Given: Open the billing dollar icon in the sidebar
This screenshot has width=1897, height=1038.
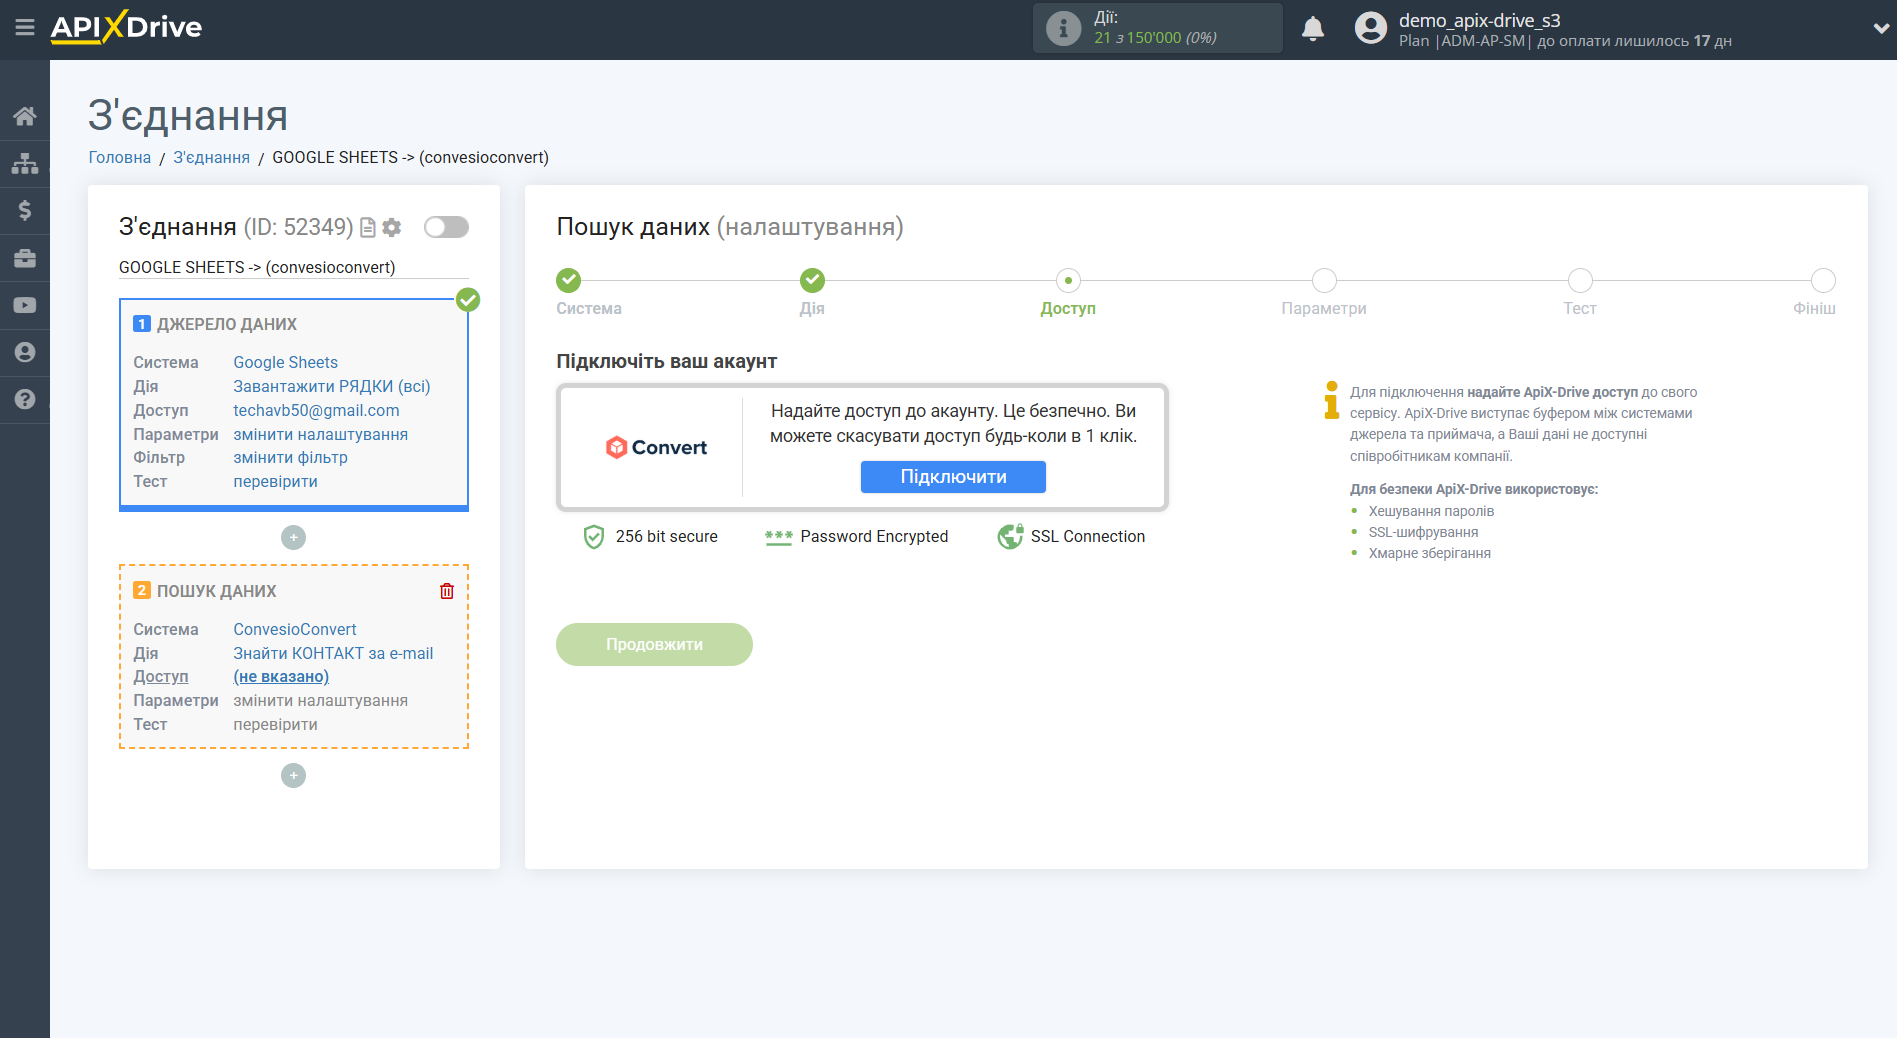Looking at the screenshot, I should [25, 210].
